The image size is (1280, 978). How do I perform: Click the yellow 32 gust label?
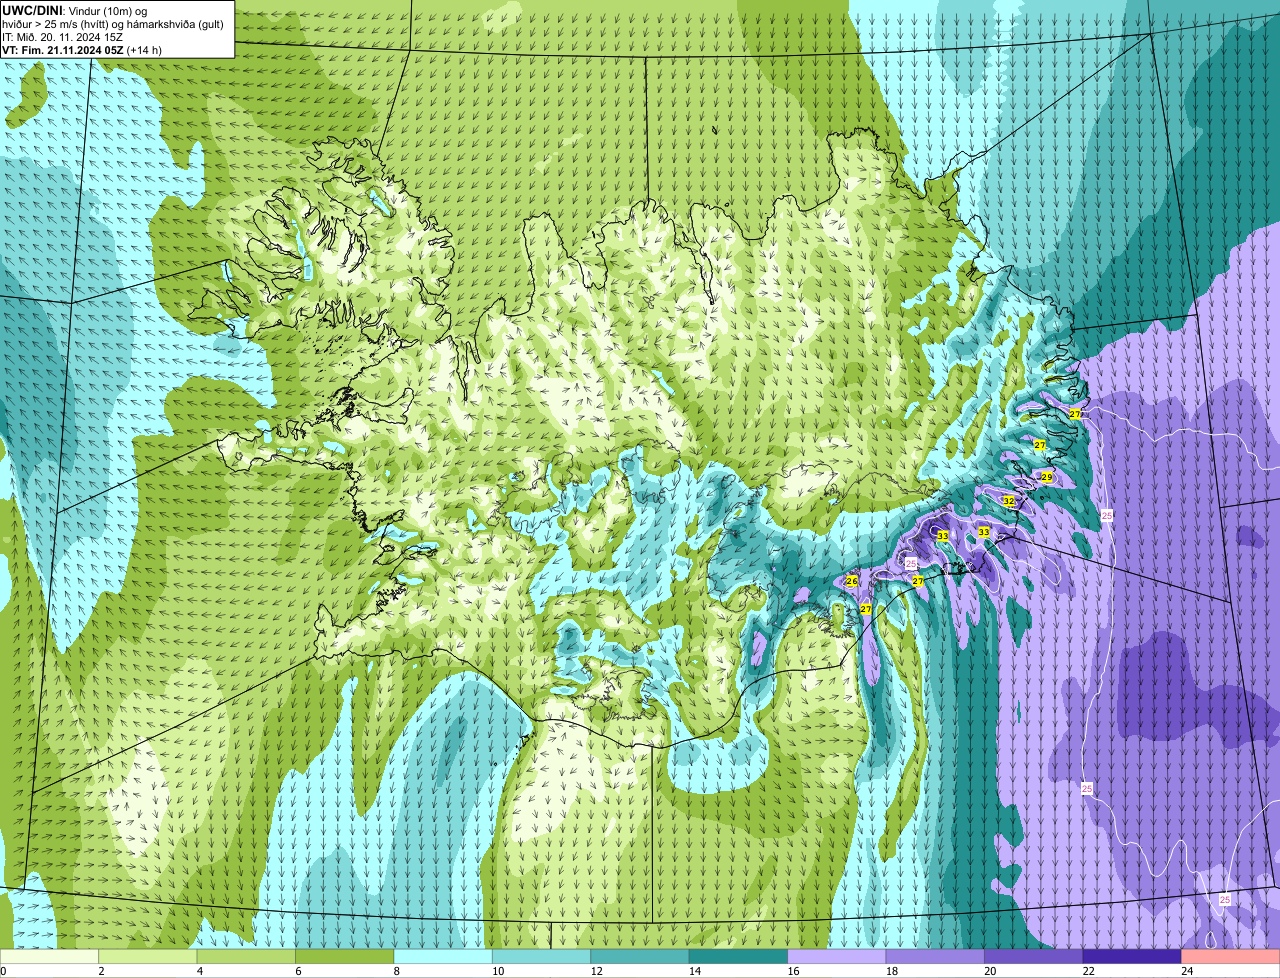point(1008,501)
